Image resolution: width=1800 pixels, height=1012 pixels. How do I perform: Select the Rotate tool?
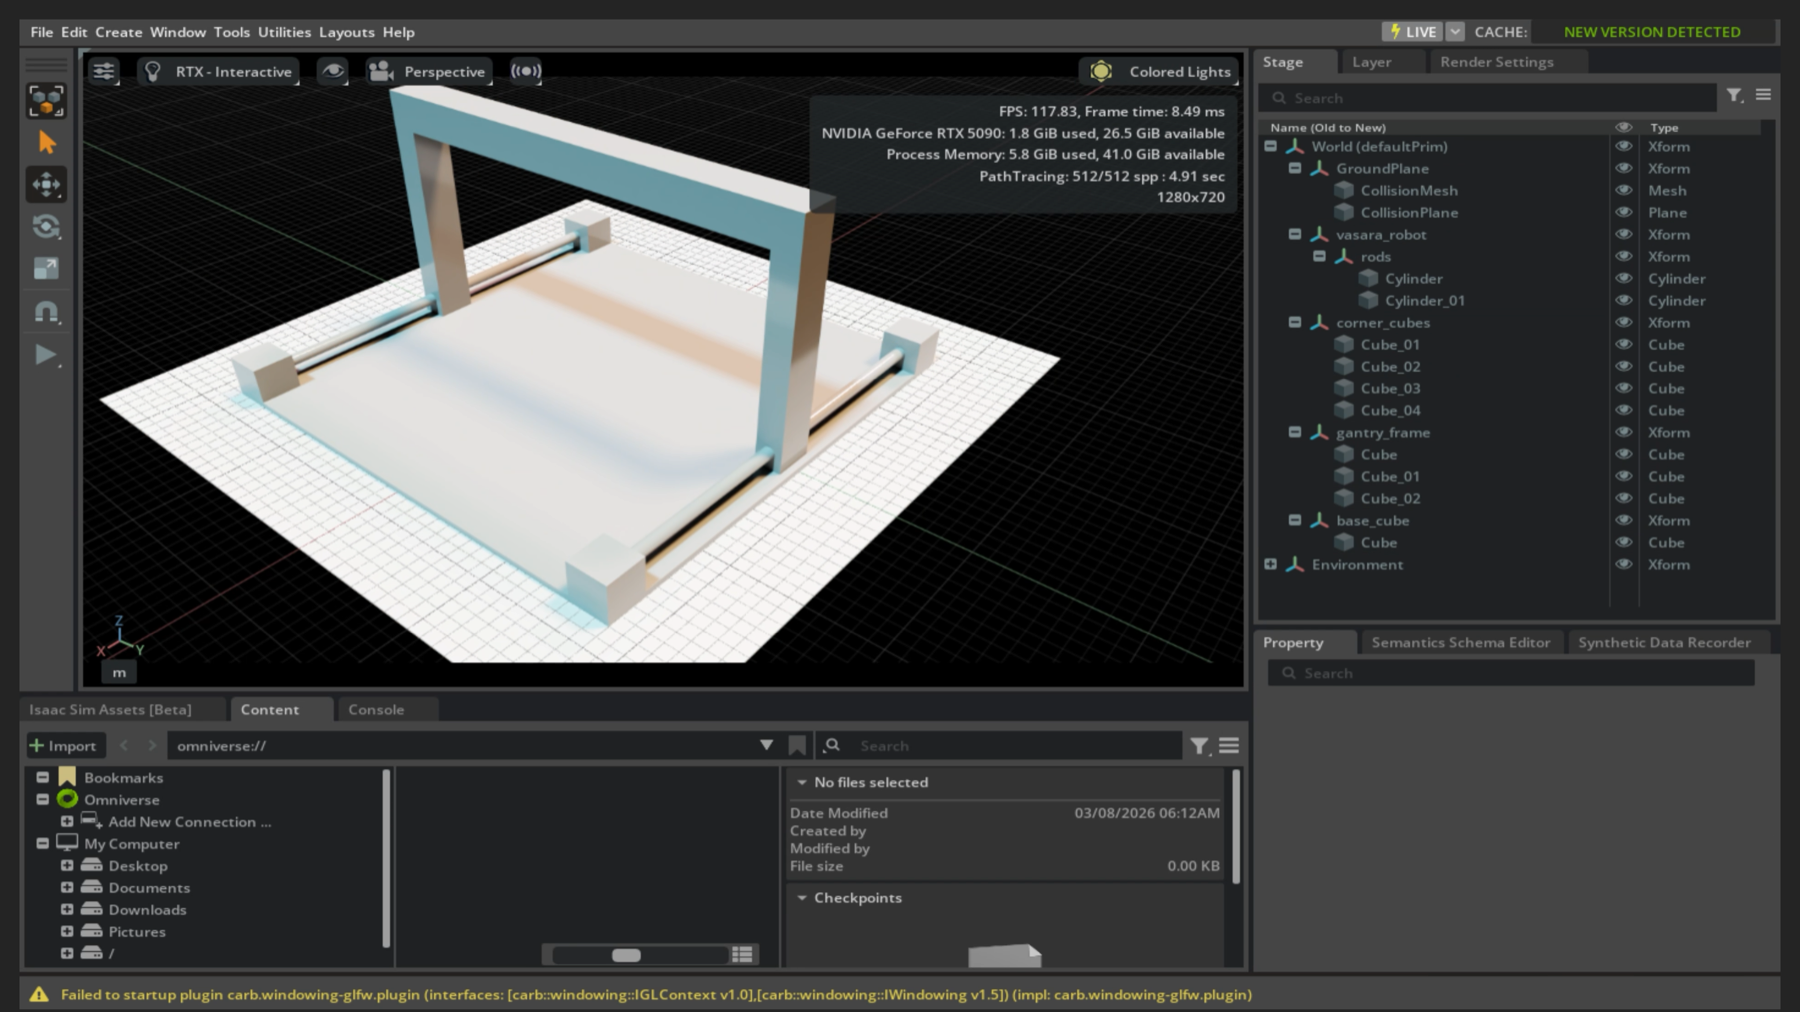(45, 227)
